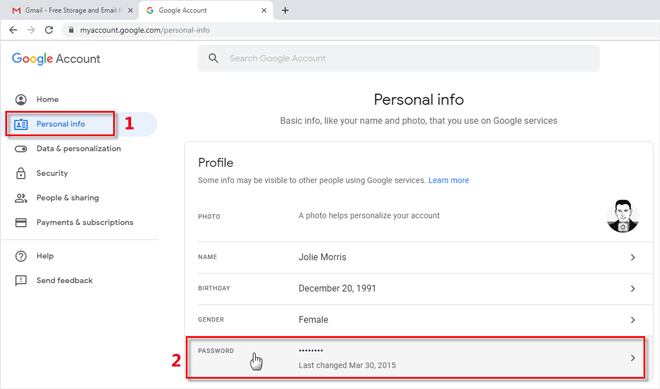Click the Data & personalization toggle icon
Image resolution: width=660 pixels, height=389 pixels.
pos(21,149)
